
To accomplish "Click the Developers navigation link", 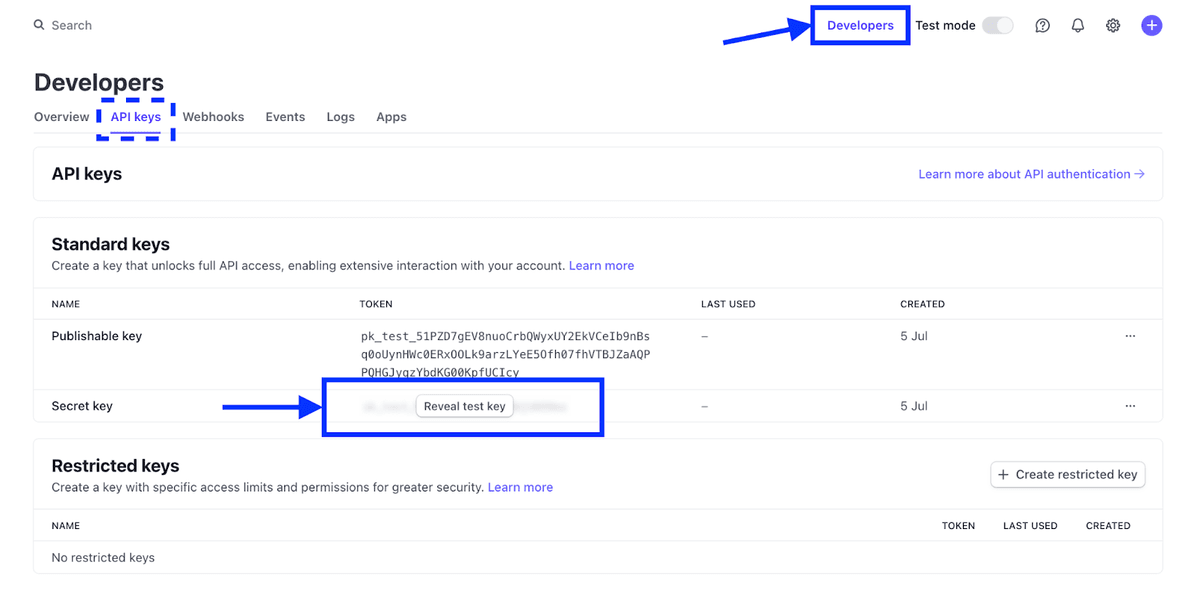I will coord(860,24).
